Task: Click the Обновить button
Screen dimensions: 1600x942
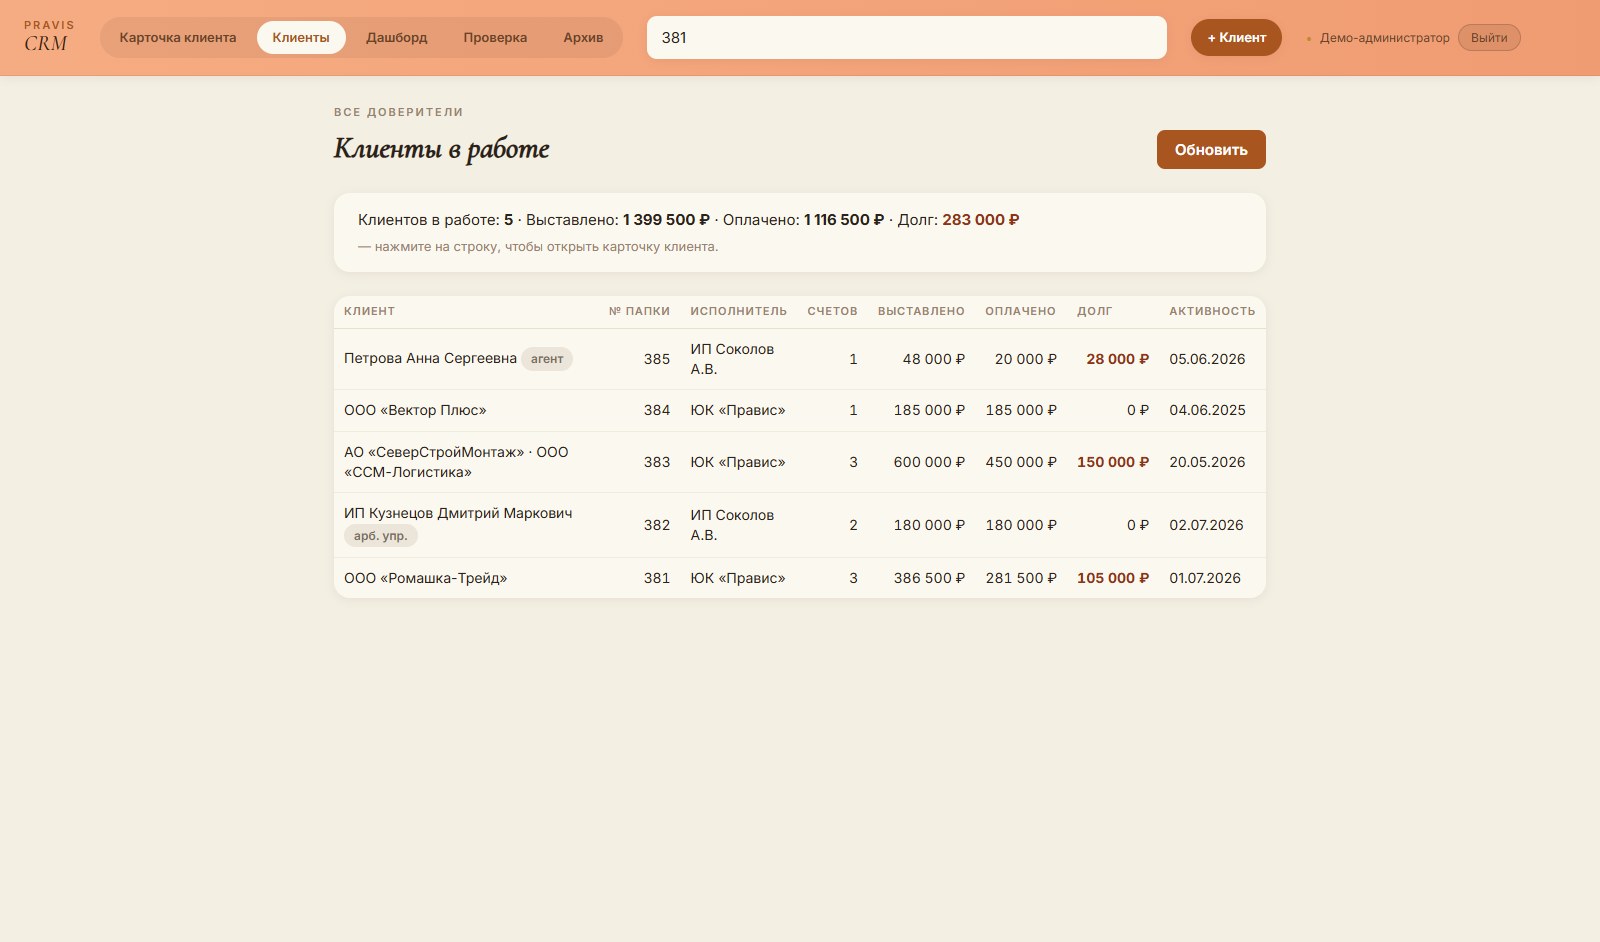Action: [1211, 150]
